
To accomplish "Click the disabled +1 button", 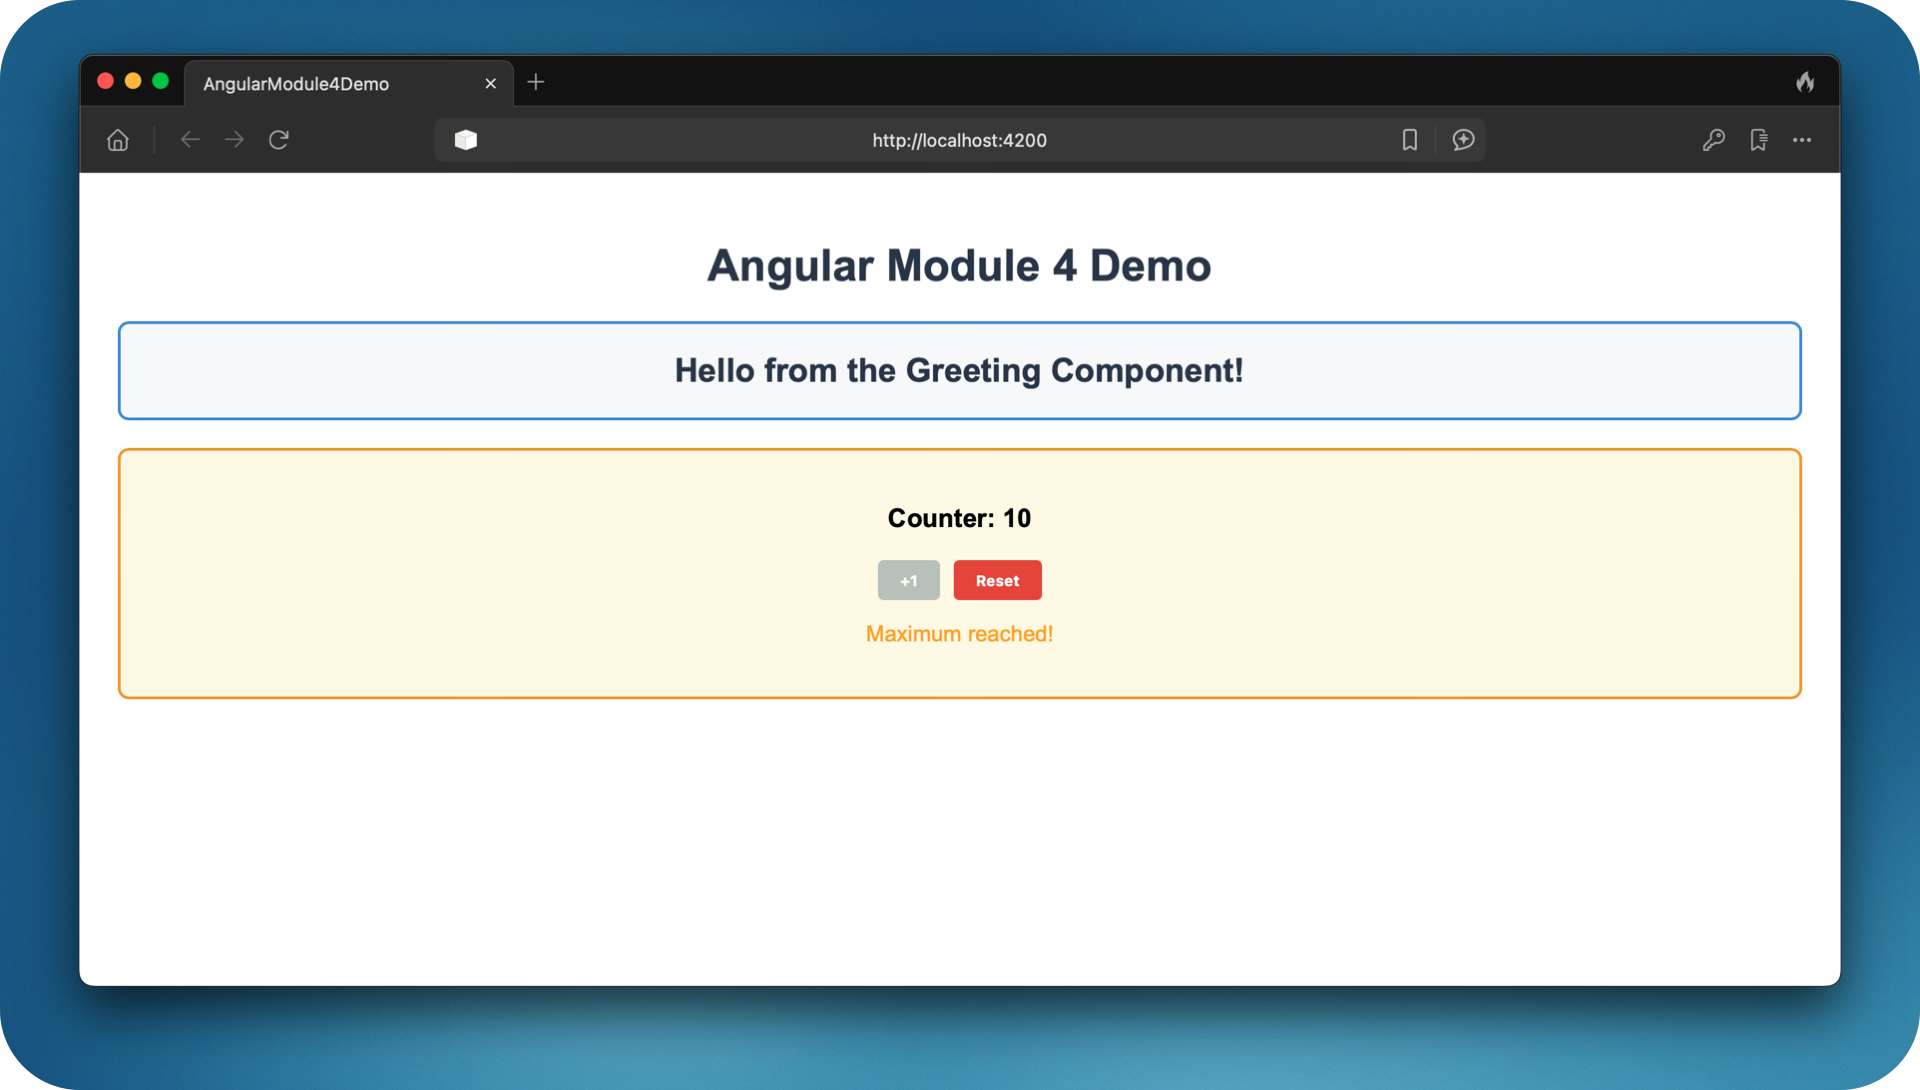I will point(908,581).
